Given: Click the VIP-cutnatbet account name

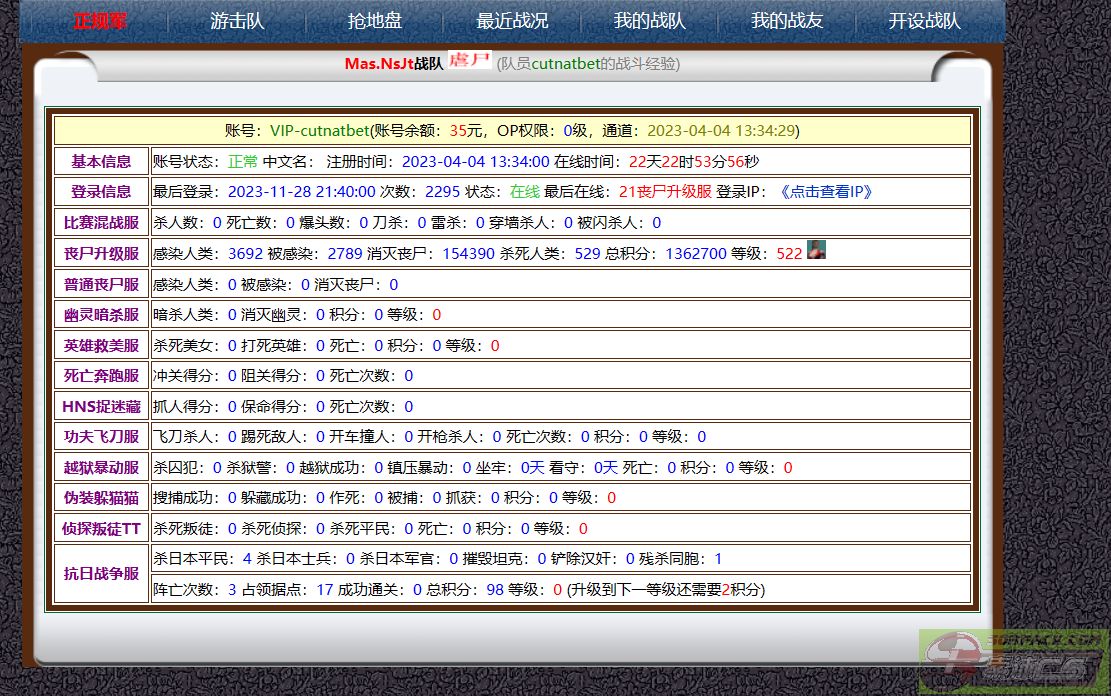Looking at the screenshot, I should pyautogui.click(x=320, y=131).
